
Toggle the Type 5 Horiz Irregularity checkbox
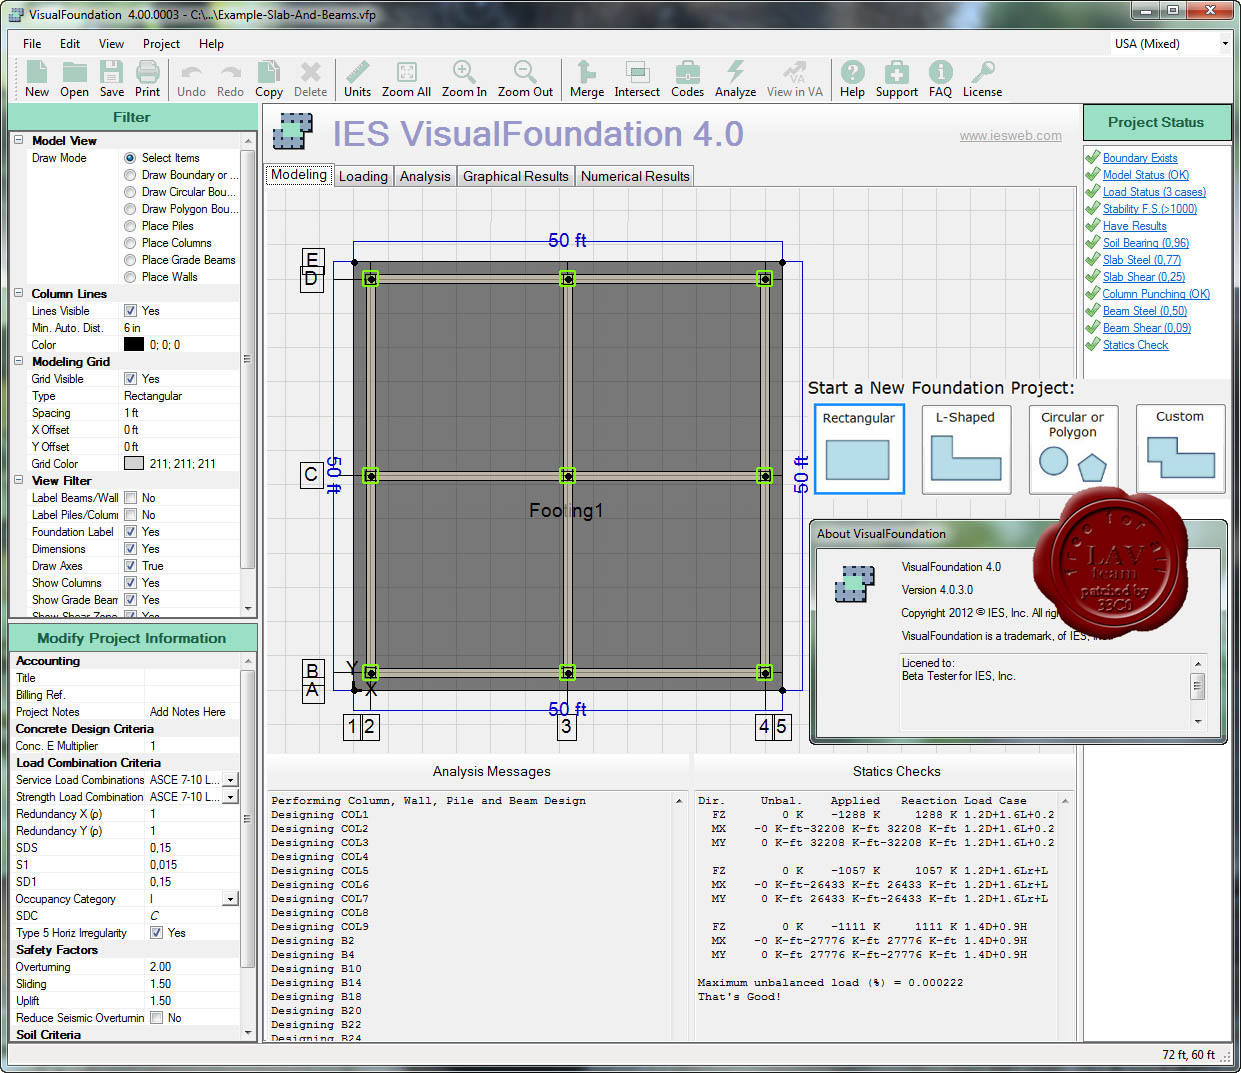coord(156,933)
